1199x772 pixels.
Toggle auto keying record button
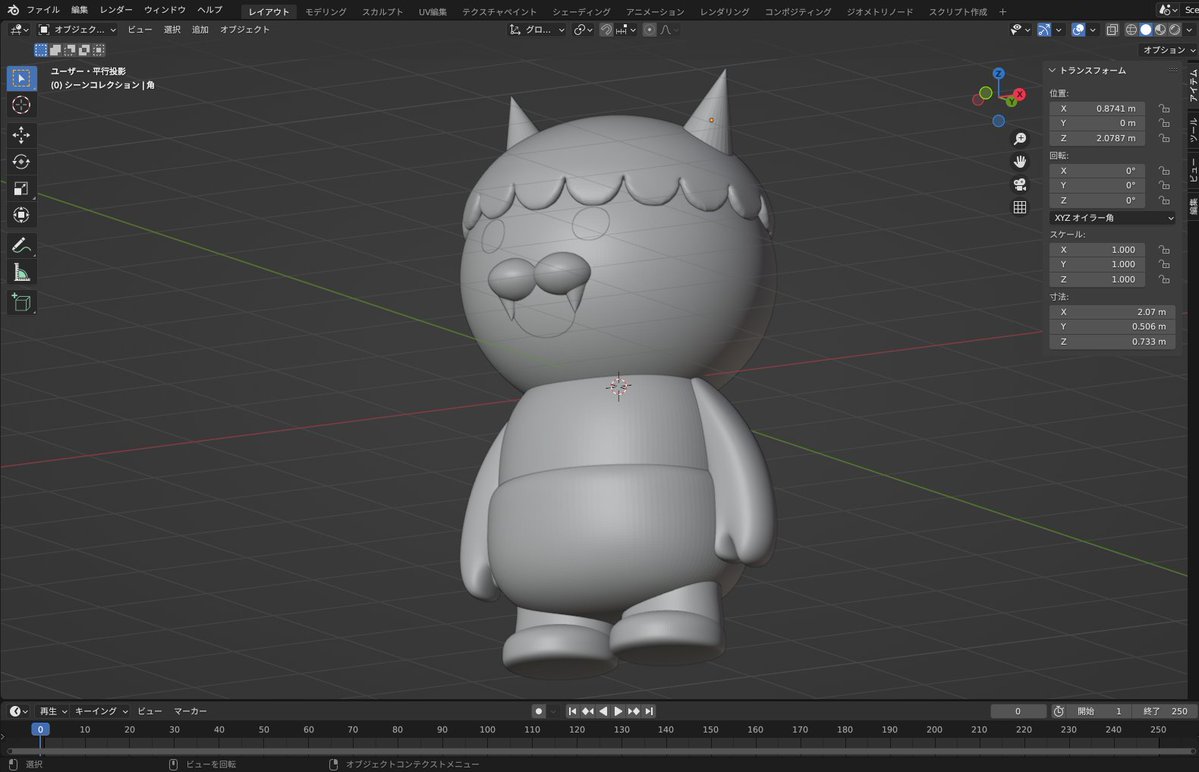(538, 711)
